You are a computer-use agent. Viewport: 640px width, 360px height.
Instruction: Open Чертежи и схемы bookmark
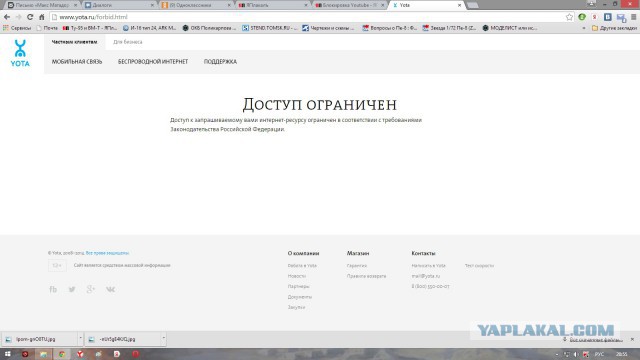(328, 28)
